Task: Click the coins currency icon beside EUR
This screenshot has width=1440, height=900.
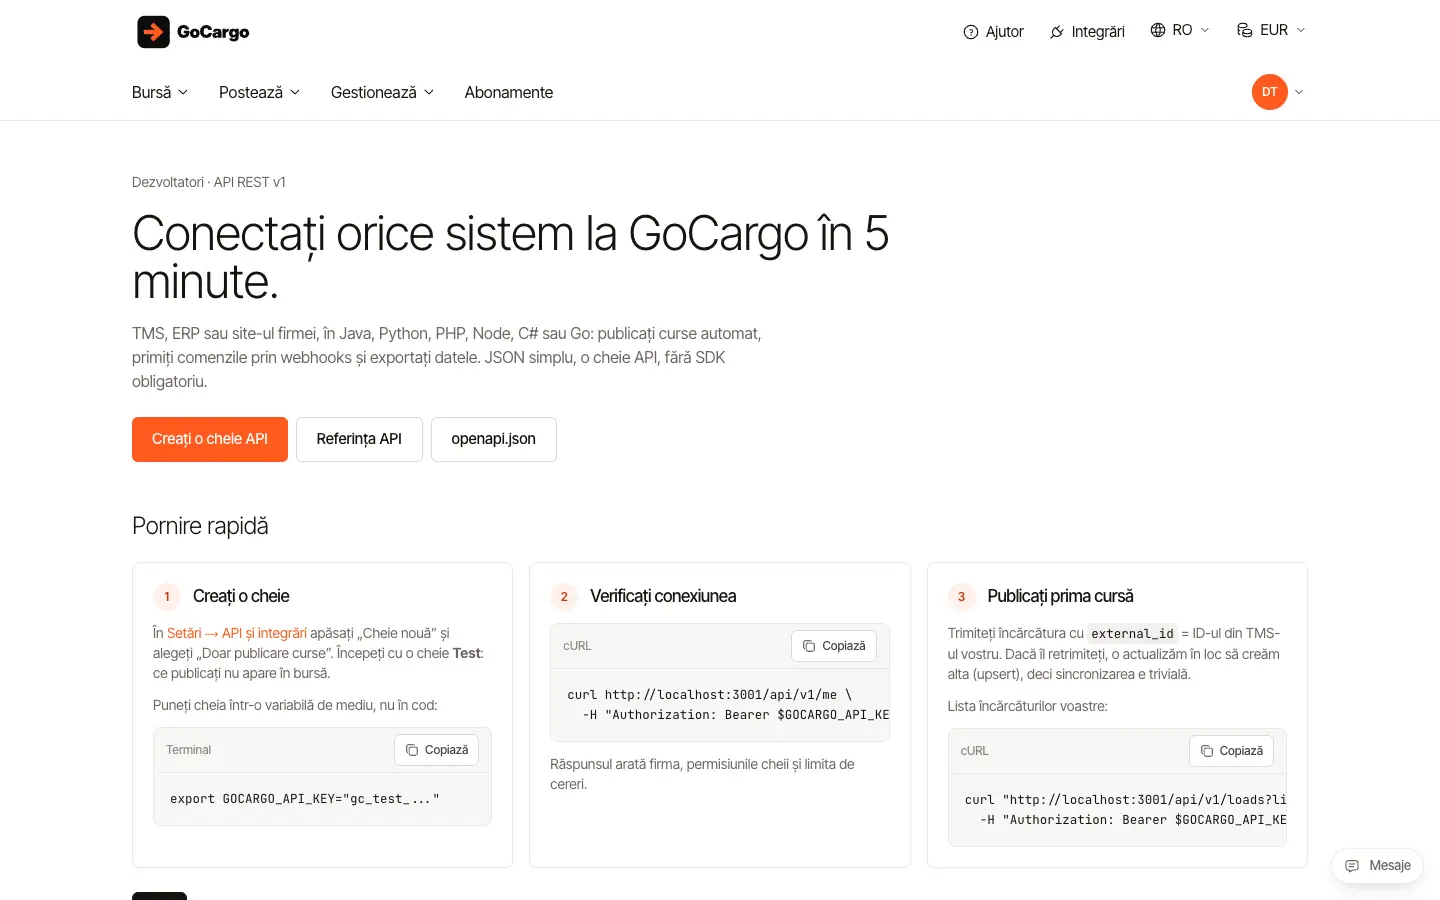Action: 1245,30
